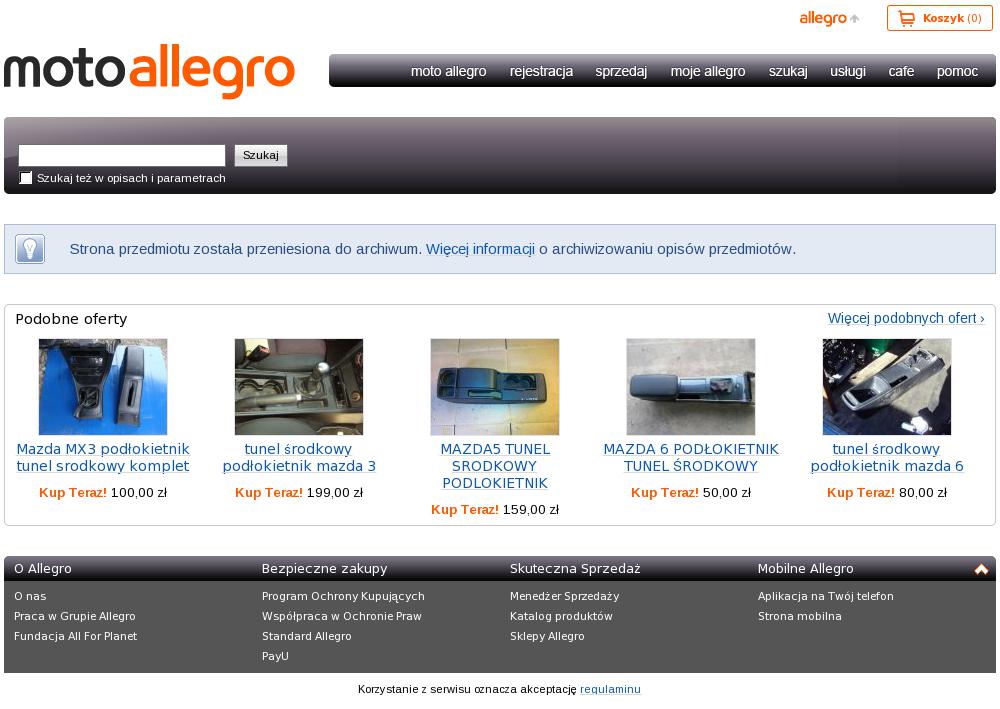Open the 'moto allegro' menu item

click(x=448, y=71)
